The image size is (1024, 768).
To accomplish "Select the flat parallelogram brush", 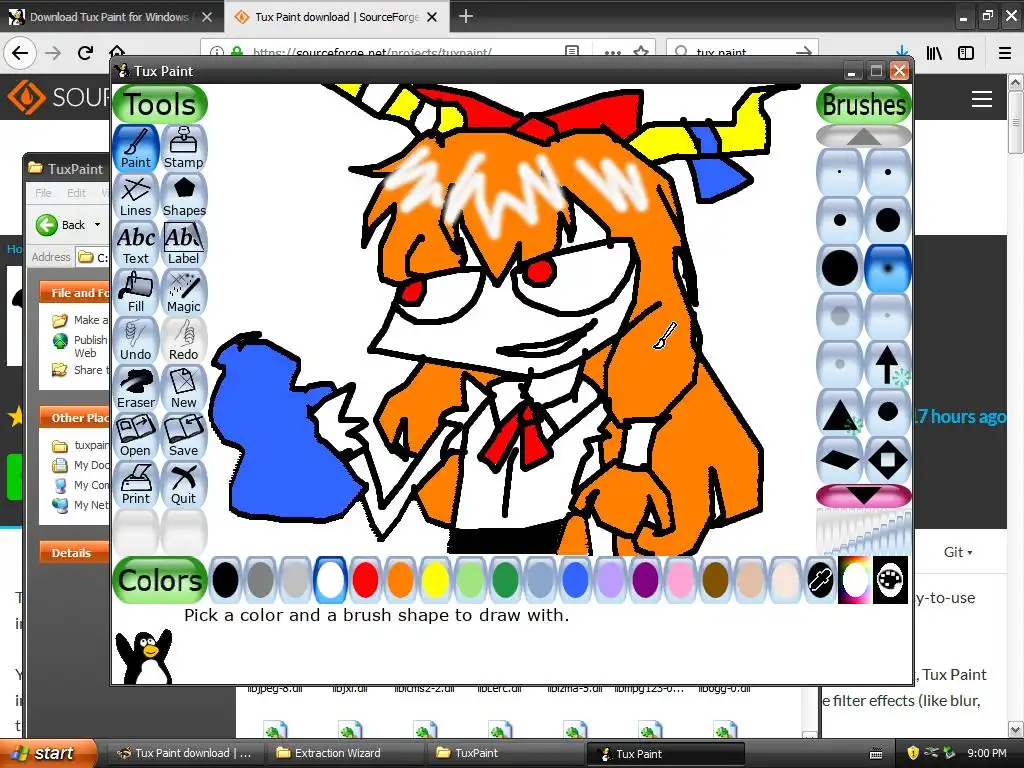I will (x=840, y=460).
